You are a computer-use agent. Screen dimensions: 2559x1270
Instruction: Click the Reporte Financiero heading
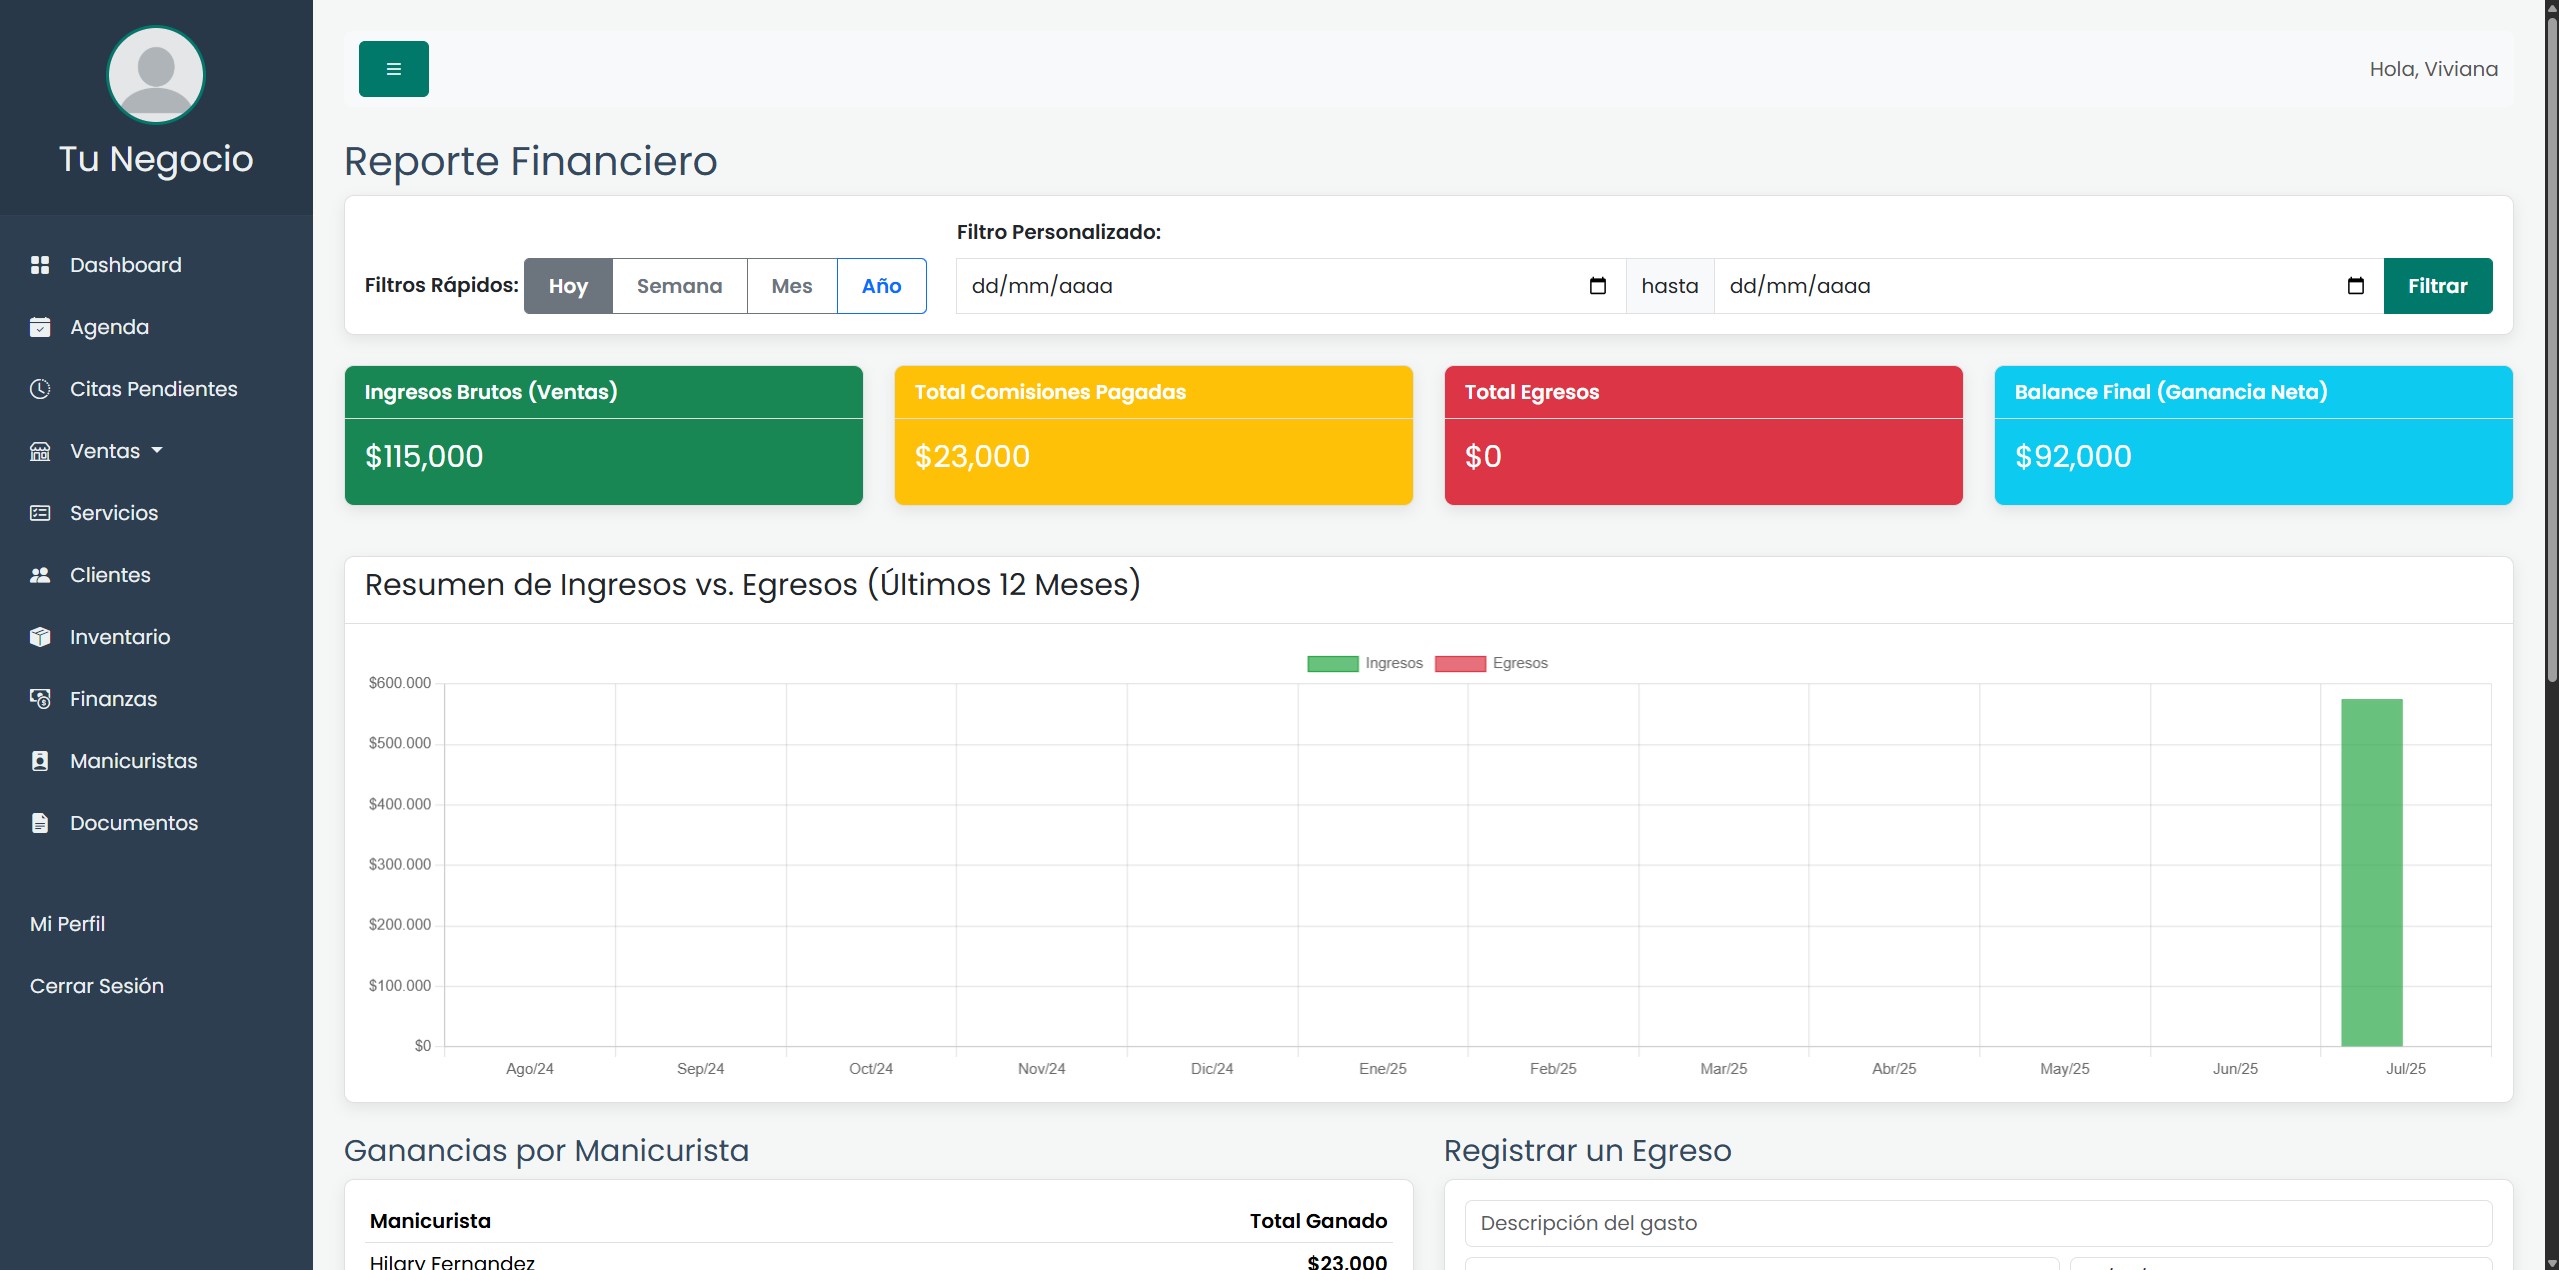[x=531, y=162]
